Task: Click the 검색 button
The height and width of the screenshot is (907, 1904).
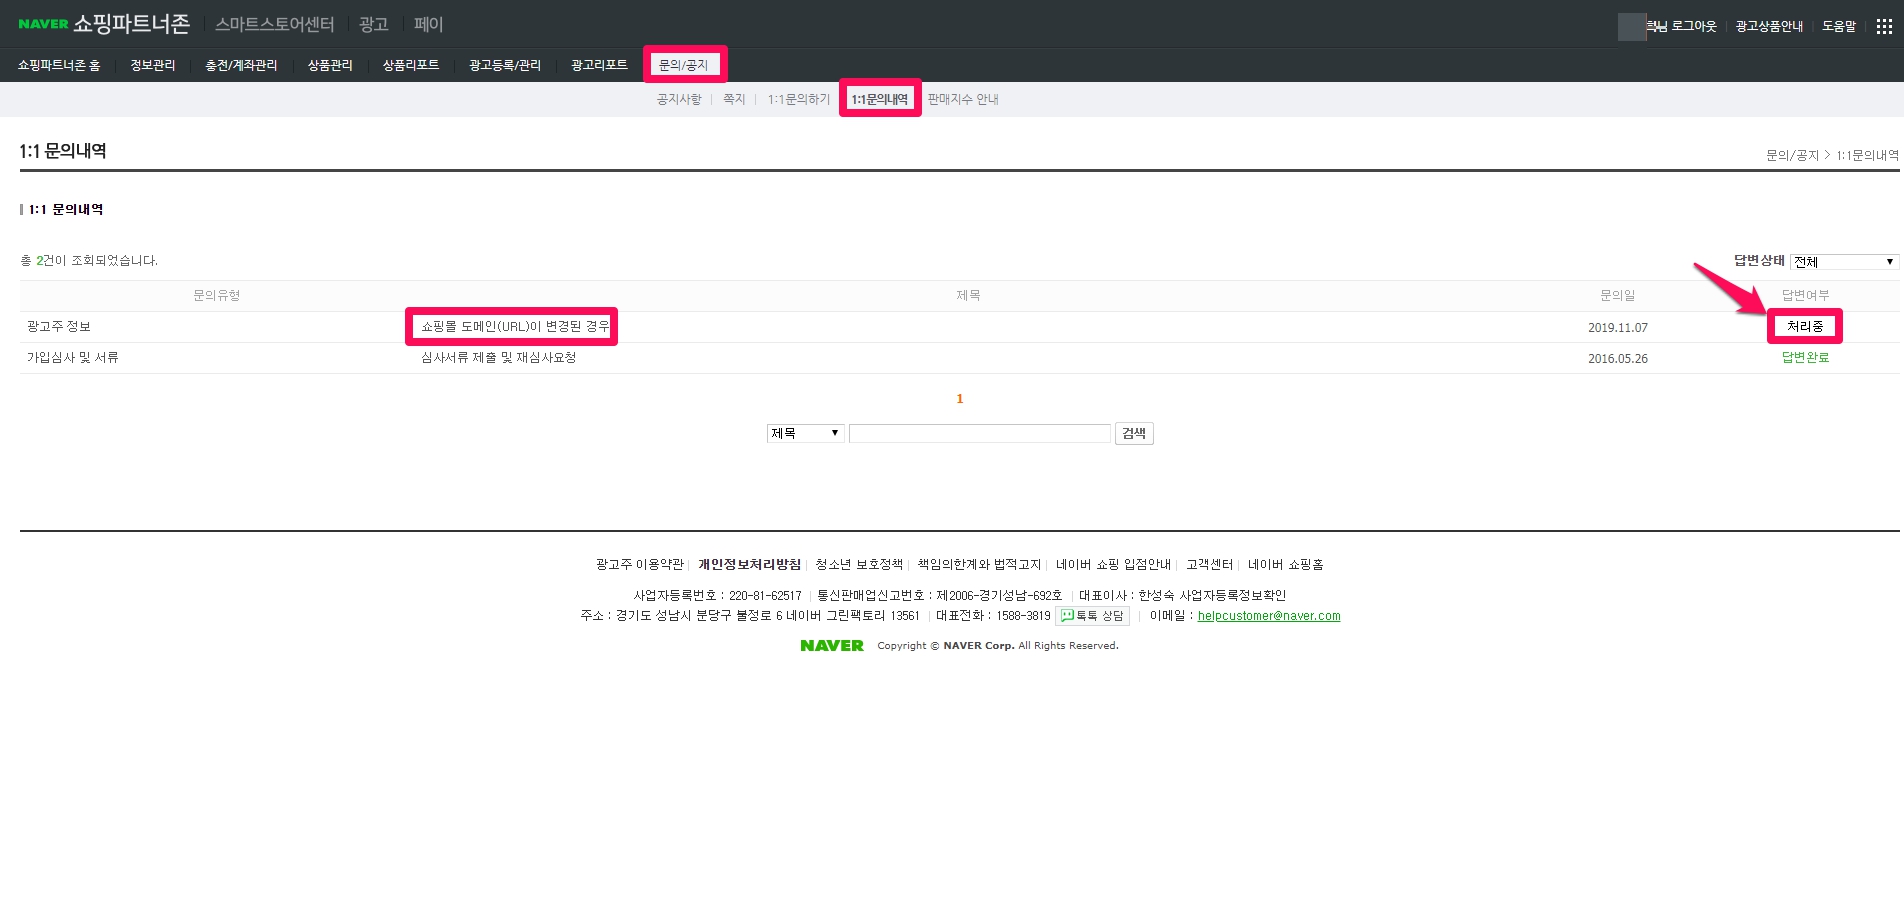Action: click(1134, 433)
